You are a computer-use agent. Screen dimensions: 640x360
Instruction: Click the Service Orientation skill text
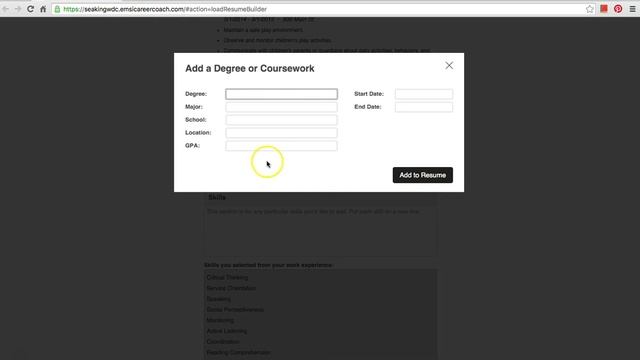231,288
